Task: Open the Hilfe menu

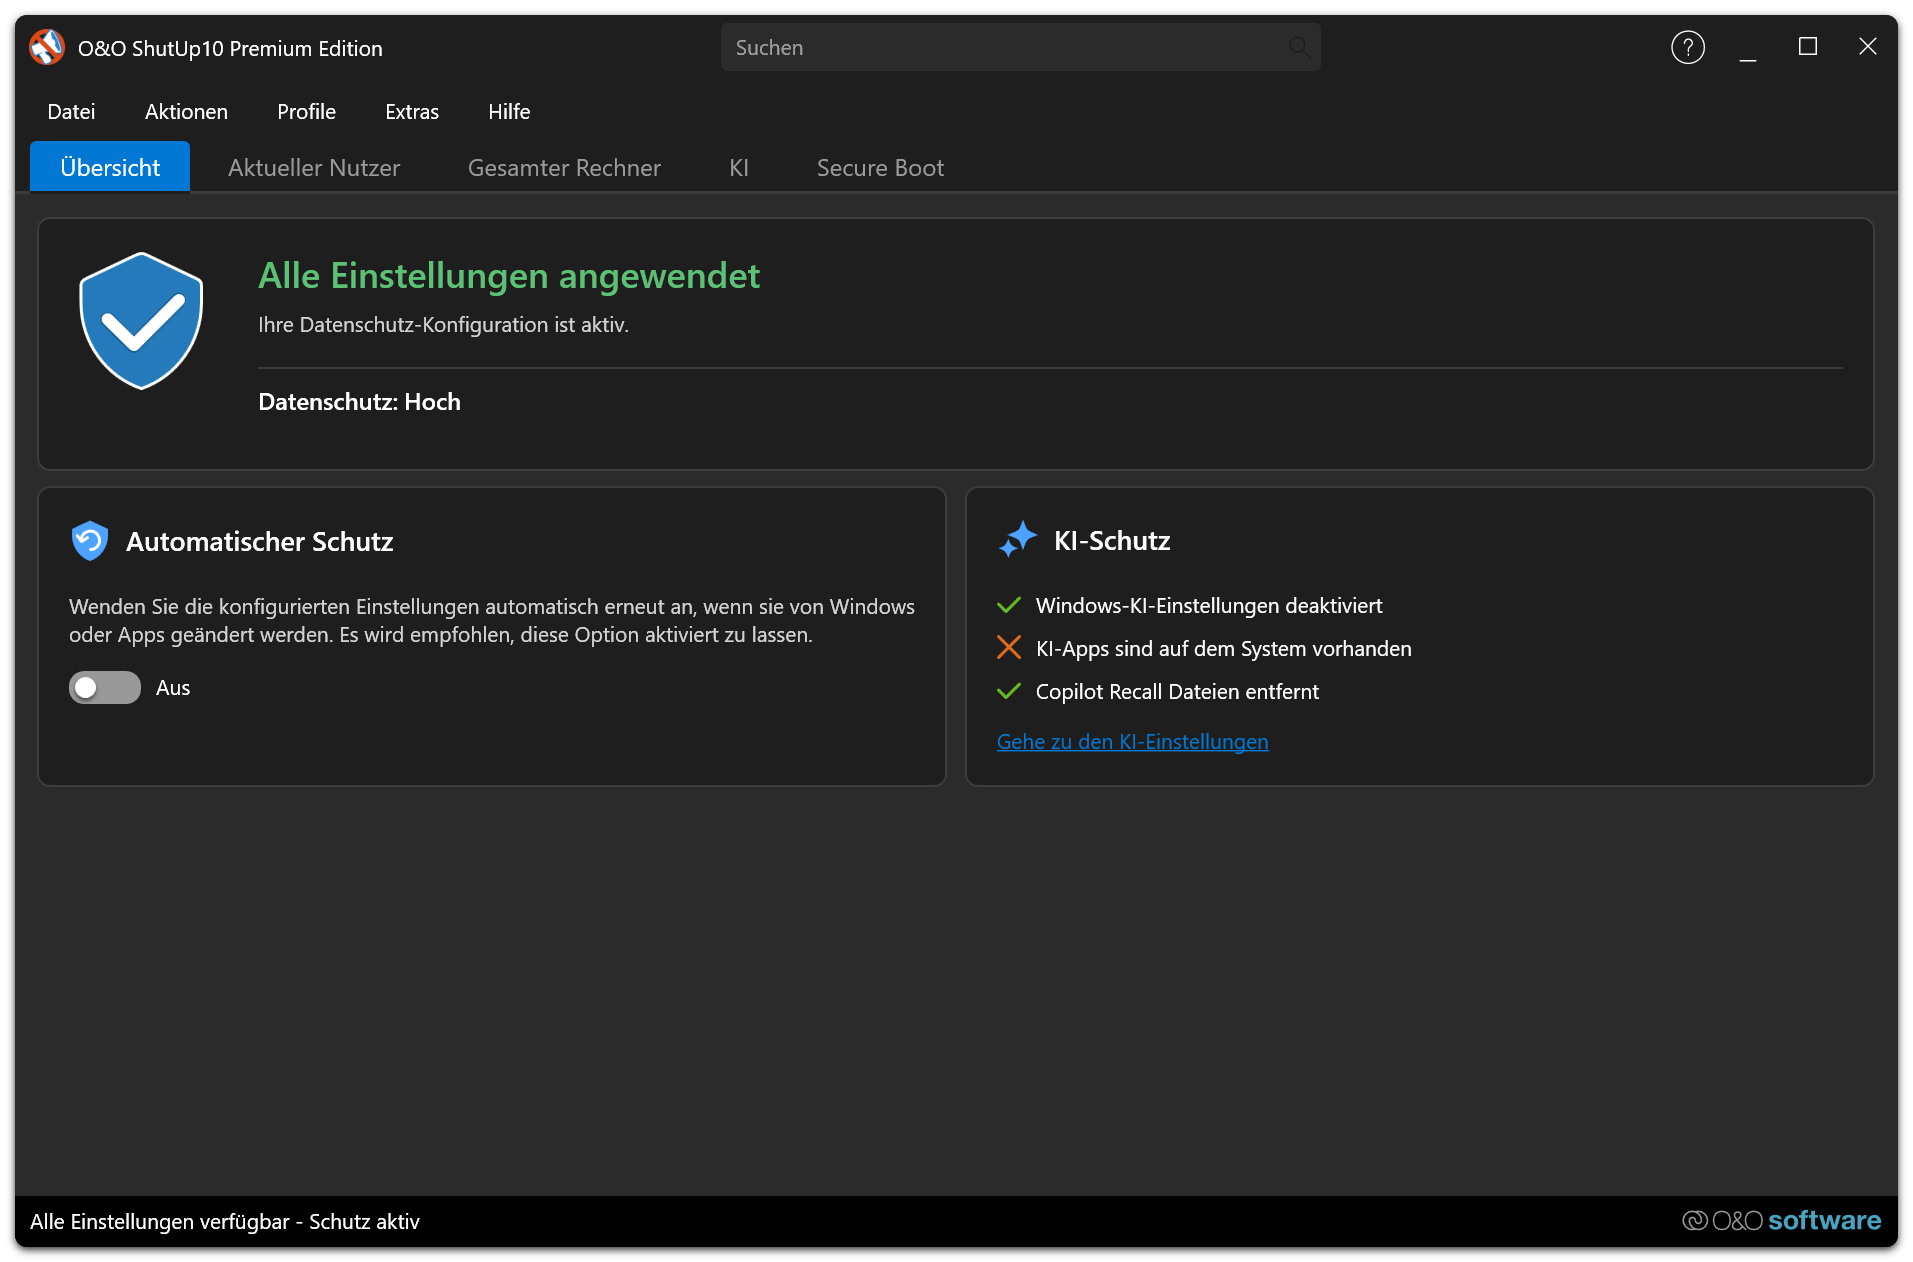Action: [509, 112]
